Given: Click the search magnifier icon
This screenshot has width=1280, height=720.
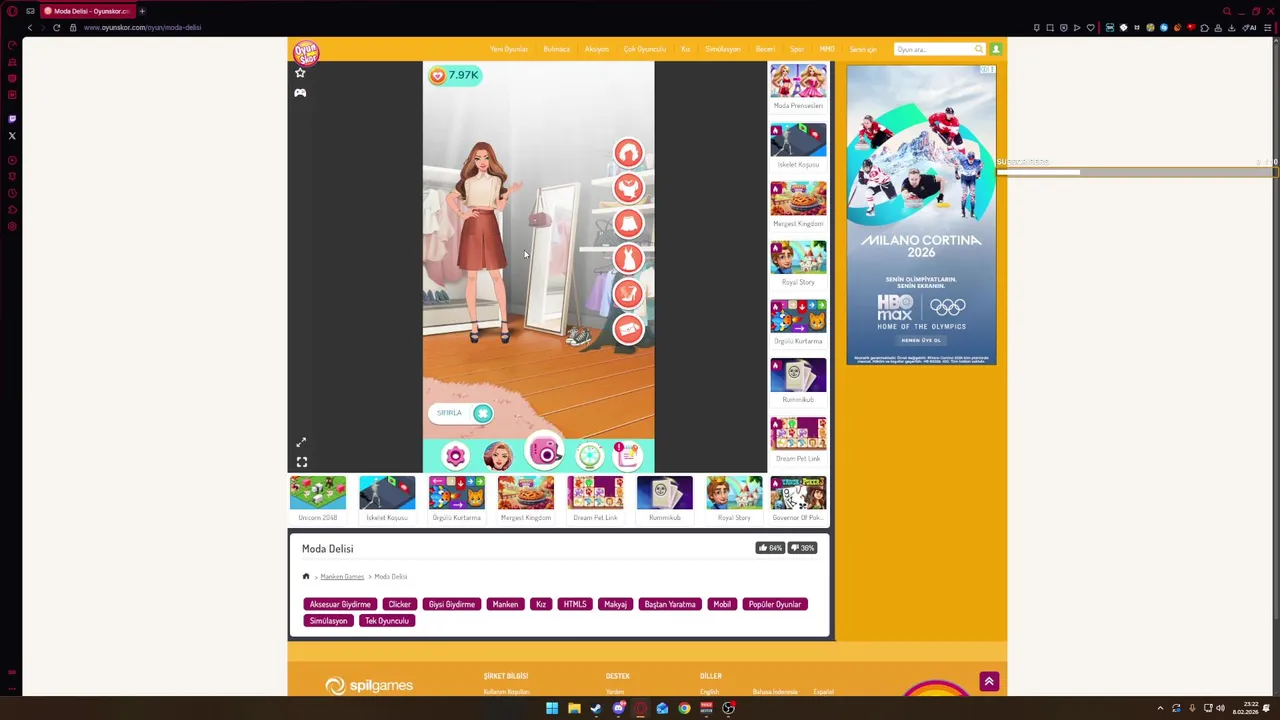Looking at the screenshot, I should (x=979, y=49).
